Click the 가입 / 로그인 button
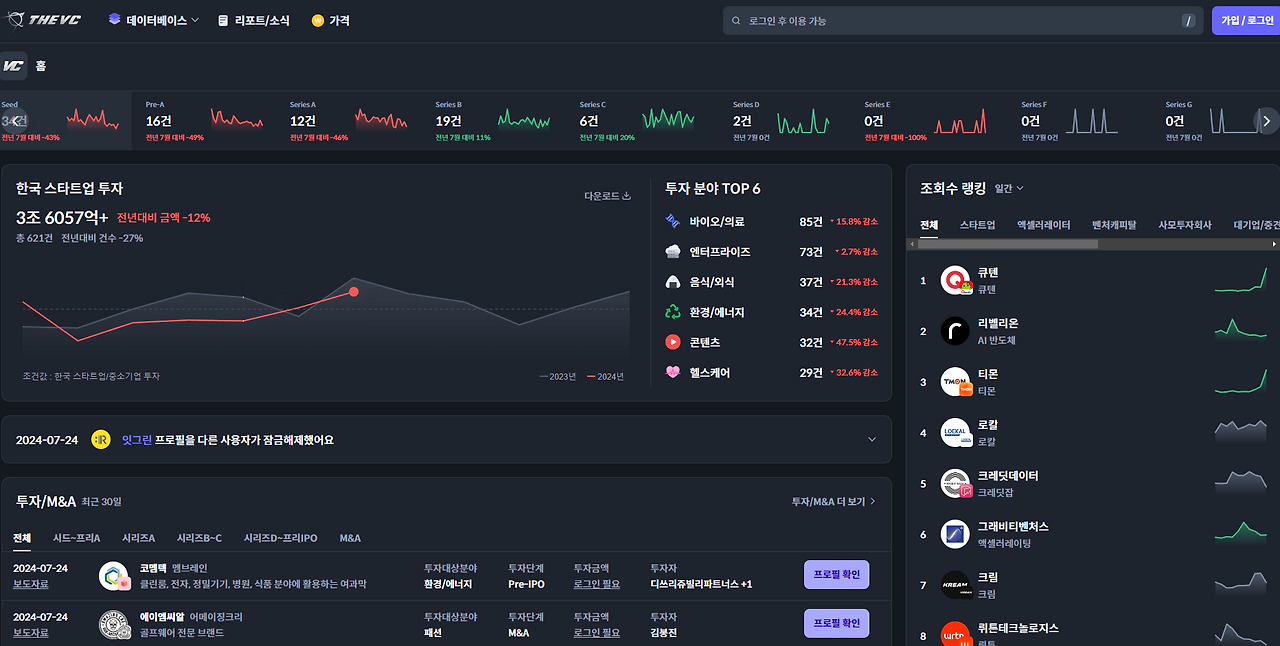Viewport: 1280px width, 646px height. click(1246, 21)
